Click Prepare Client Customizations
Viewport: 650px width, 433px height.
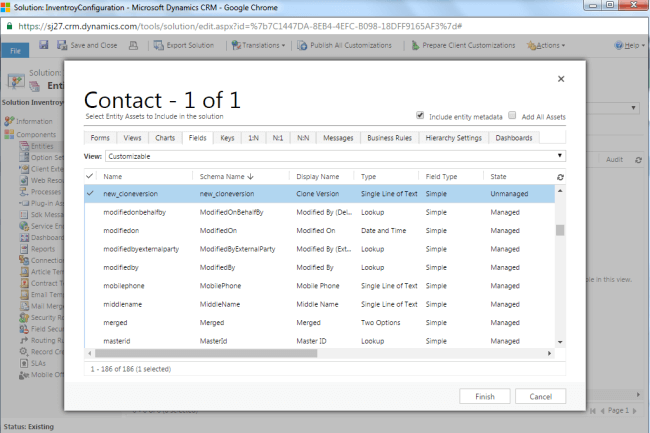tap(463, 45)
